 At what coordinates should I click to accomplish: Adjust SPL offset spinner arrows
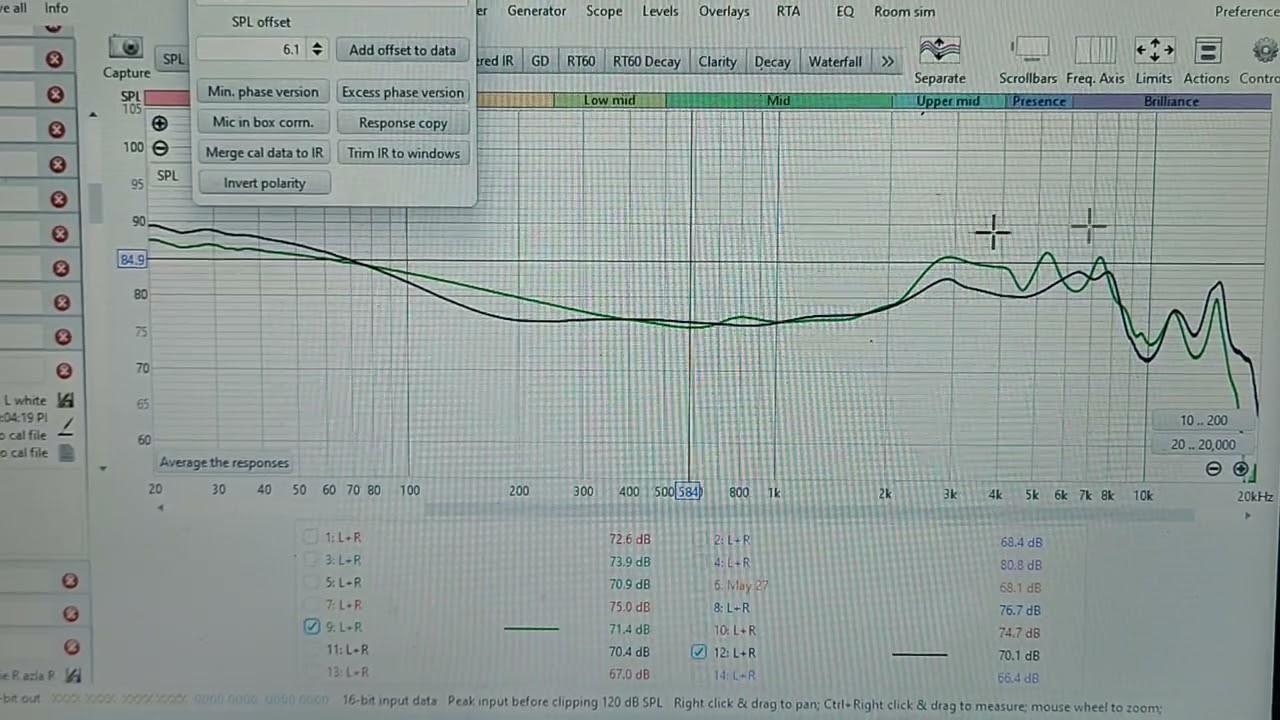point(317,49)
